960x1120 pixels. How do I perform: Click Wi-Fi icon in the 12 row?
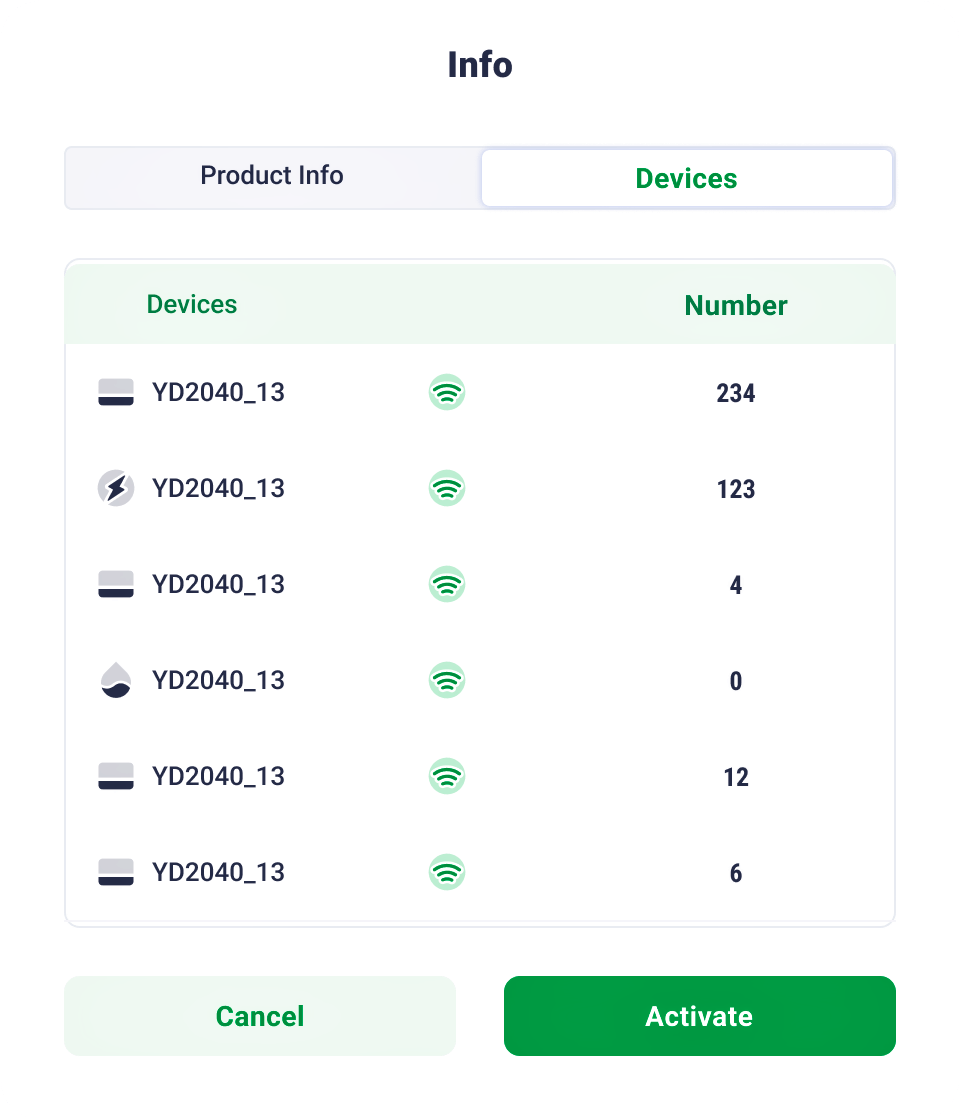447,777
